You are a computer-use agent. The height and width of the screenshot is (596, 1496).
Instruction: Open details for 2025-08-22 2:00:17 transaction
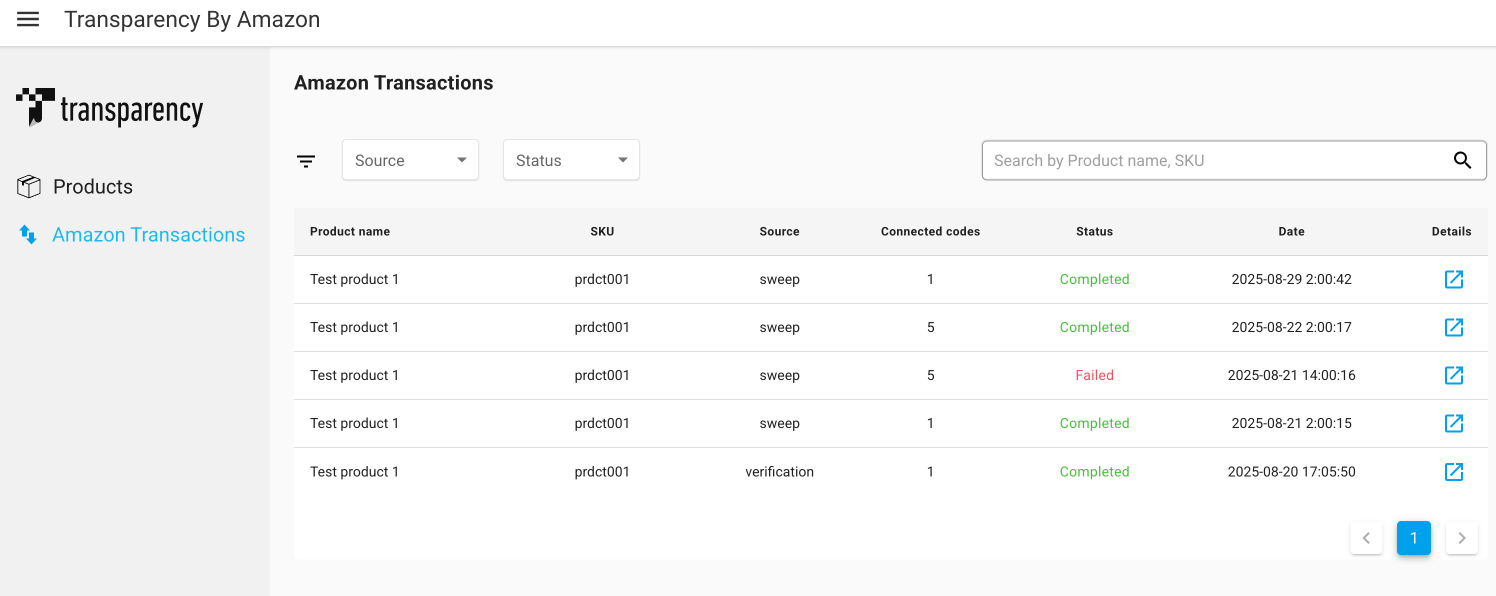pos(1454,327)
